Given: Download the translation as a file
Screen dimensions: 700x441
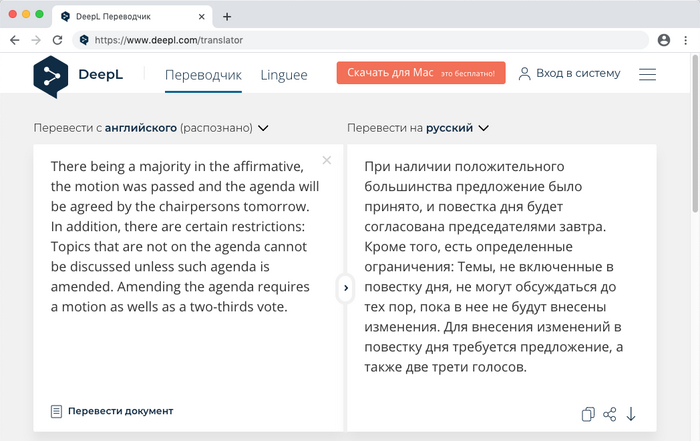Looking at the screenshot, I should pos(632,414).
